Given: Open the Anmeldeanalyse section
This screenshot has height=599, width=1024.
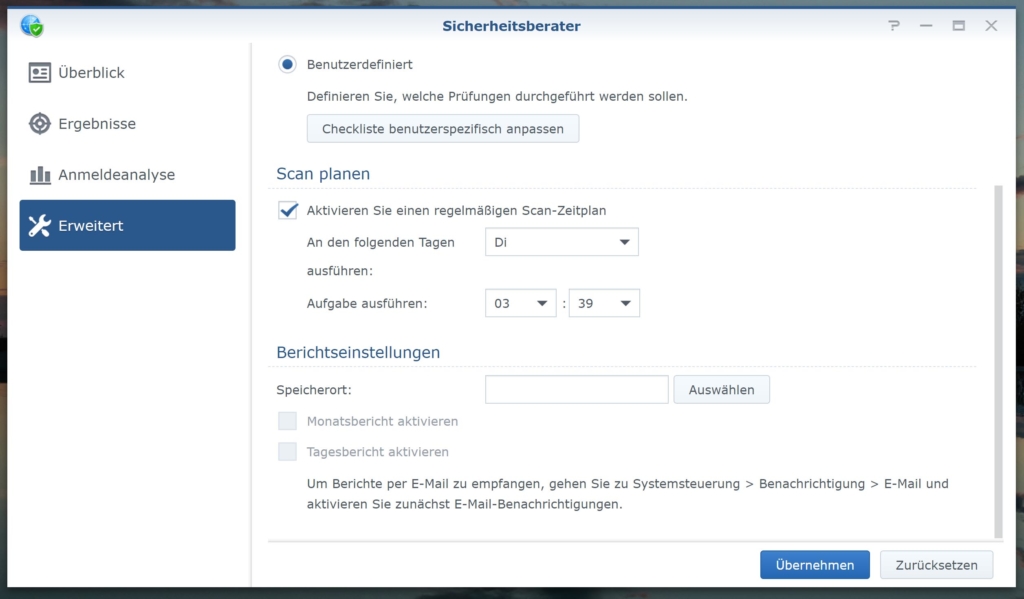Looking at the screenshot, I should click(x=116, y=175).
